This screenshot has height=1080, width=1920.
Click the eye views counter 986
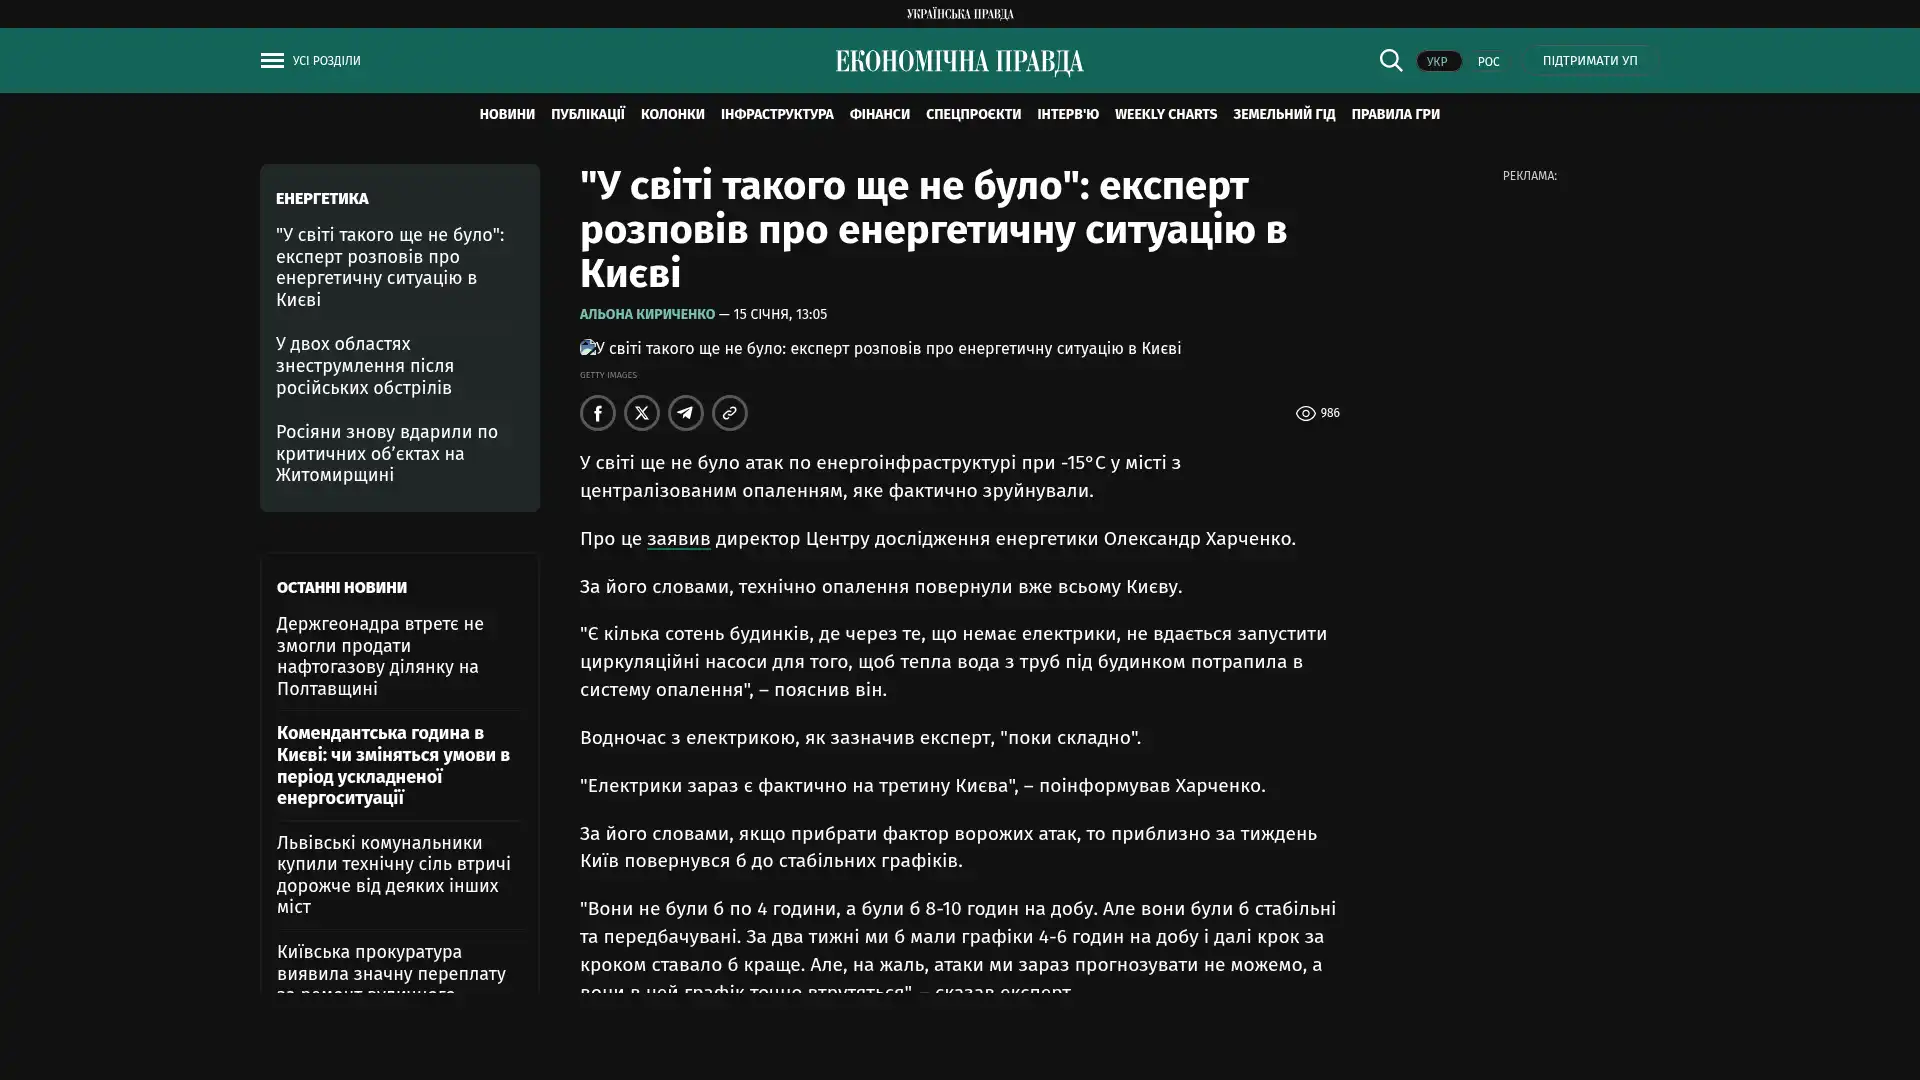[x=1317, y=413]
